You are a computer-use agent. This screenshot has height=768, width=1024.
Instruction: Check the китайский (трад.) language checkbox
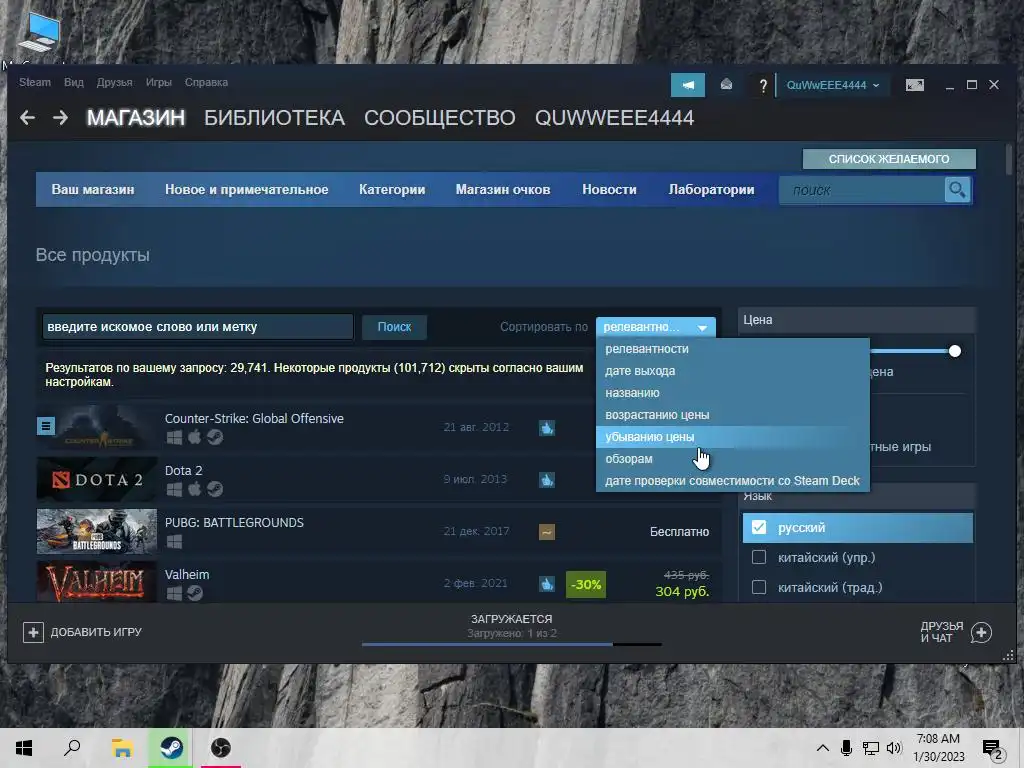759,587
